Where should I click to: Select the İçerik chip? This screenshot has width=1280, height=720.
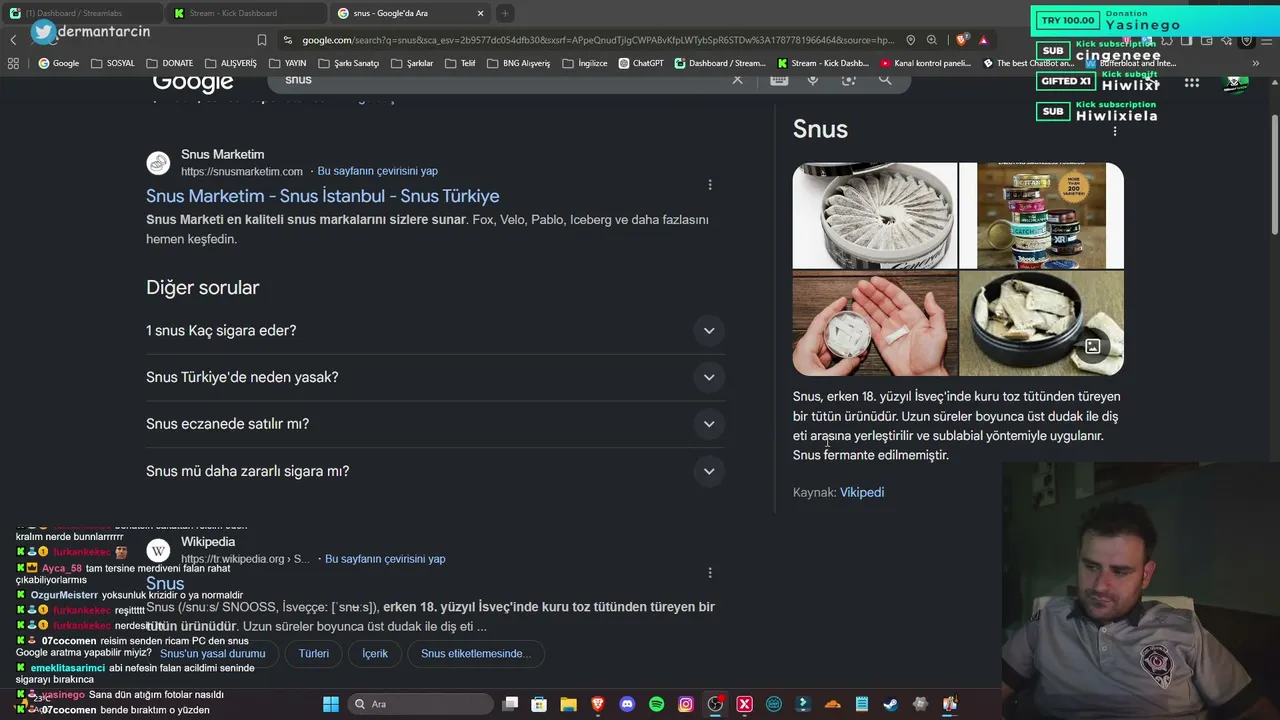(x=375, y=654)
